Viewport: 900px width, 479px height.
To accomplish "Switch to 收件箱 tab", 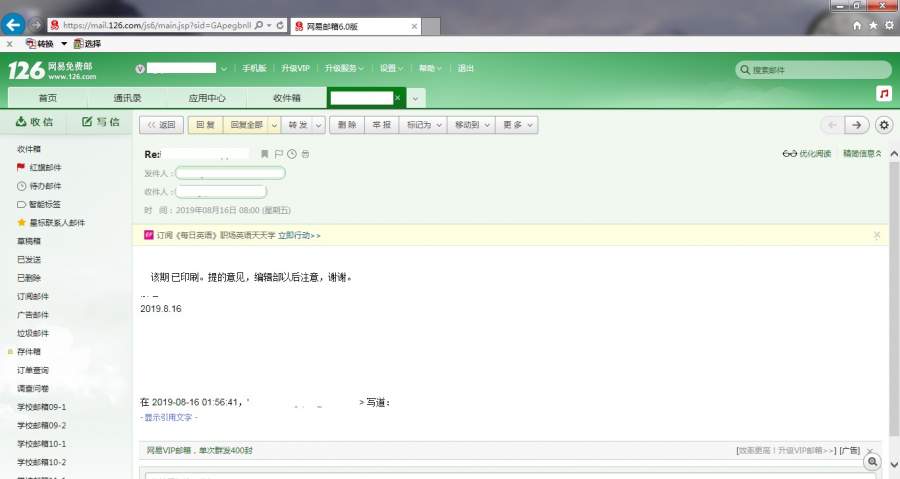I will [x=287, y=98].
